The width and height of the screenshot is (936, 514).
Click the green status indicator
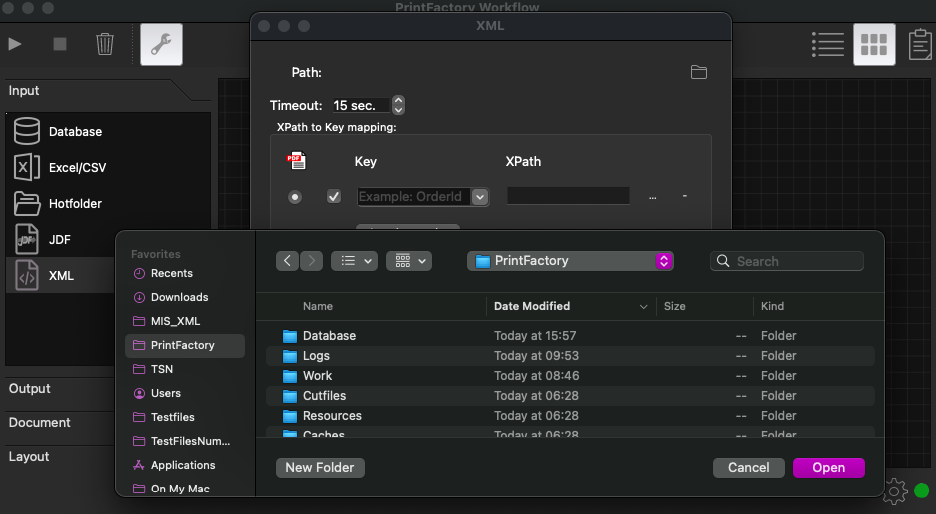[922, 491]
